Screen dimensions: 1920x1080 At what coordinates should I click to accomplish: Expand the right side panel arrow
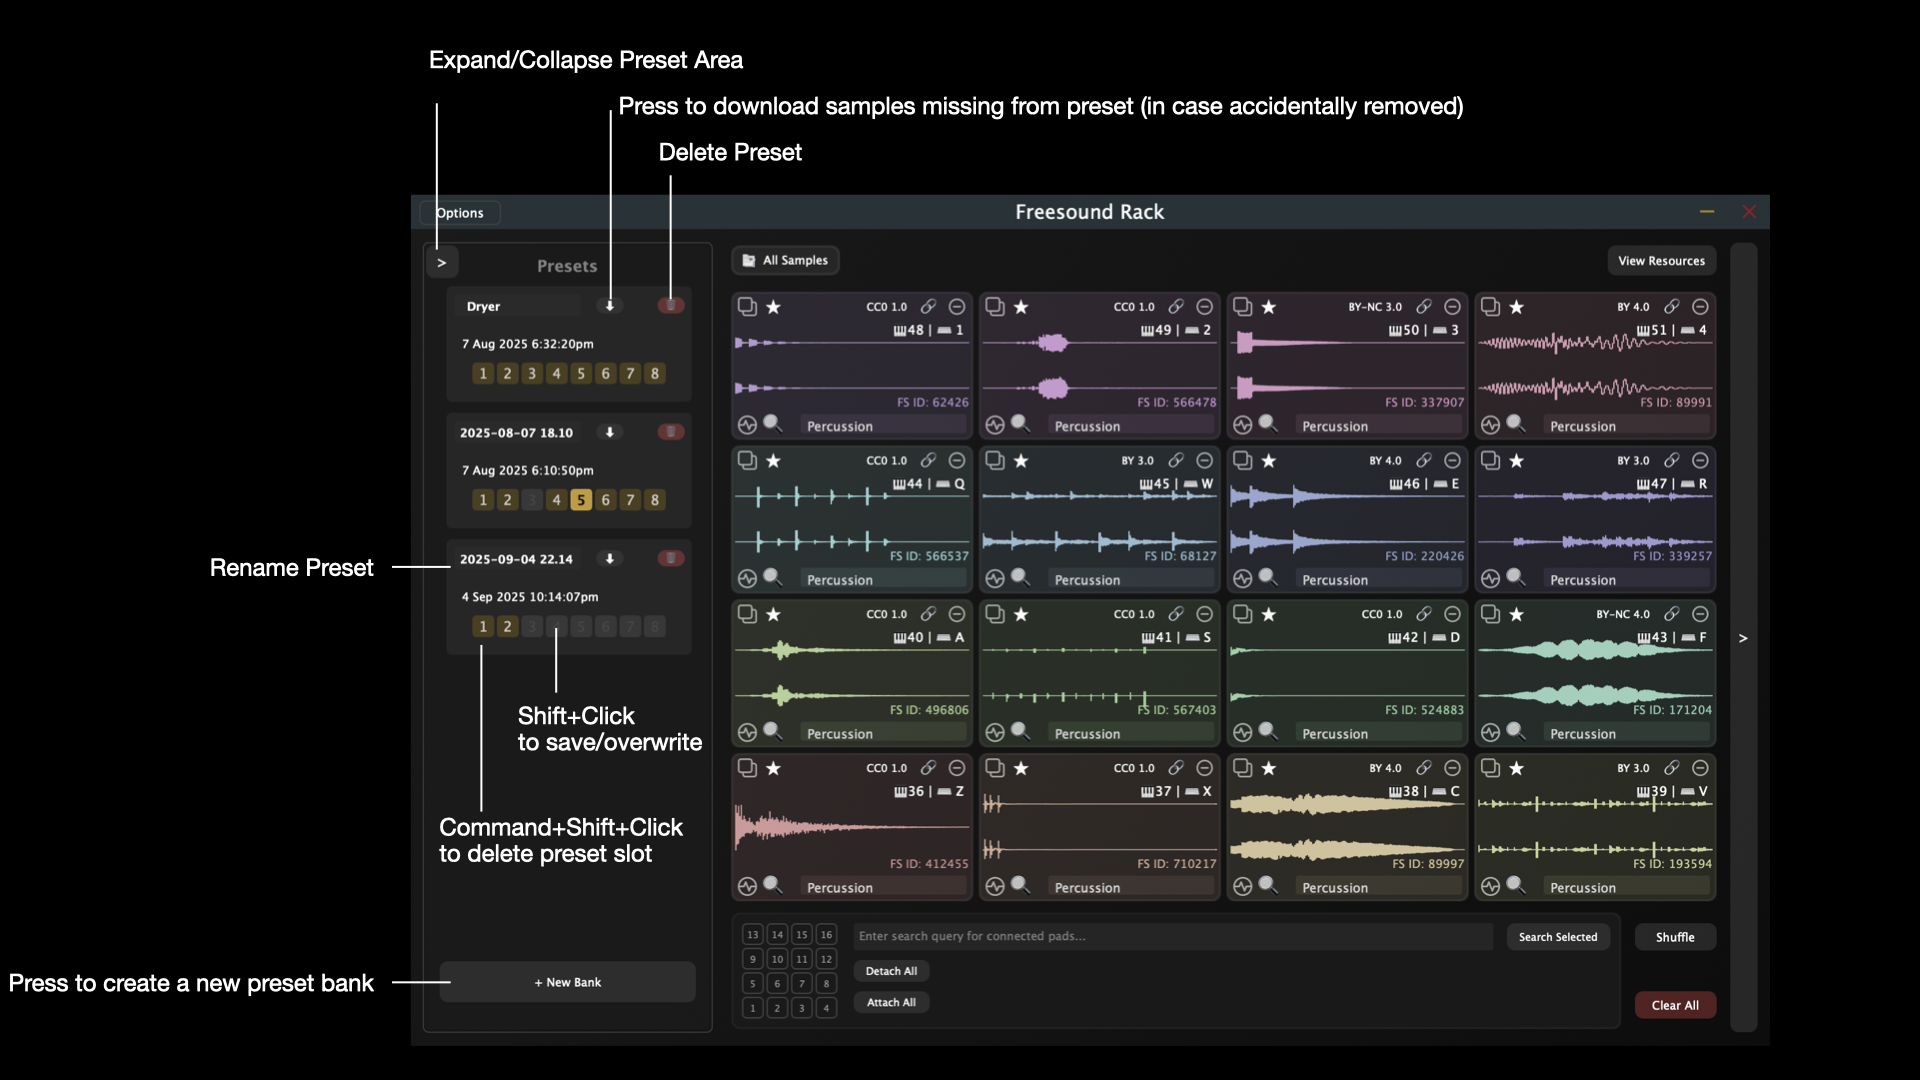(1743, 638)
